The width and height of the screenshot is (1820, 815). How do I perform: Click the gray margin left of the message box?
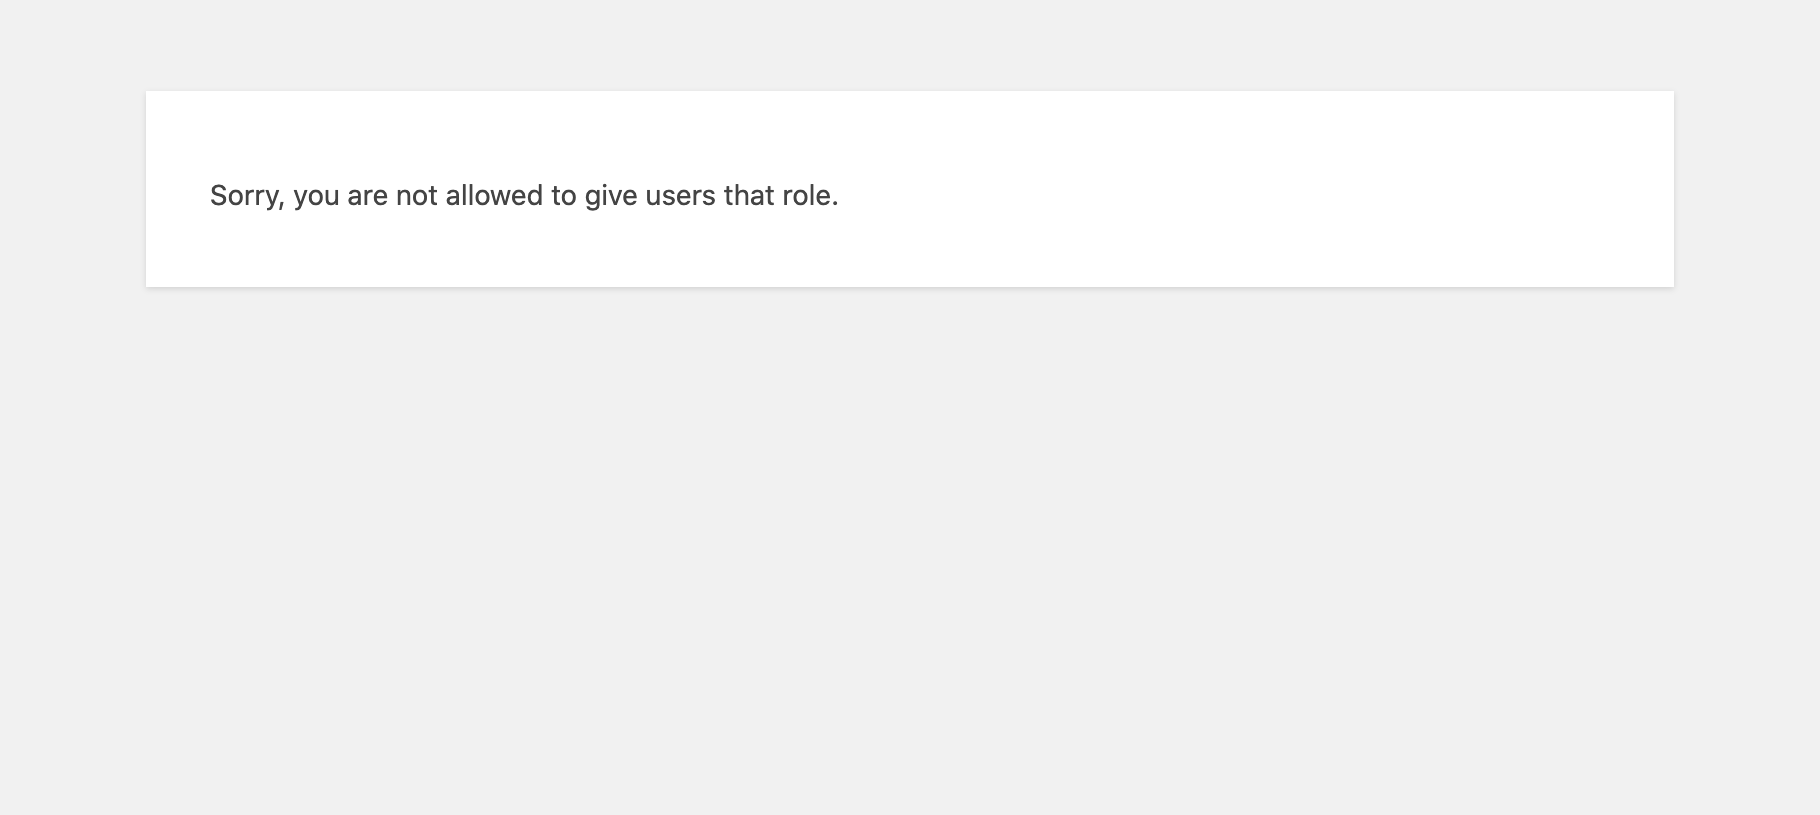point(72,190)
